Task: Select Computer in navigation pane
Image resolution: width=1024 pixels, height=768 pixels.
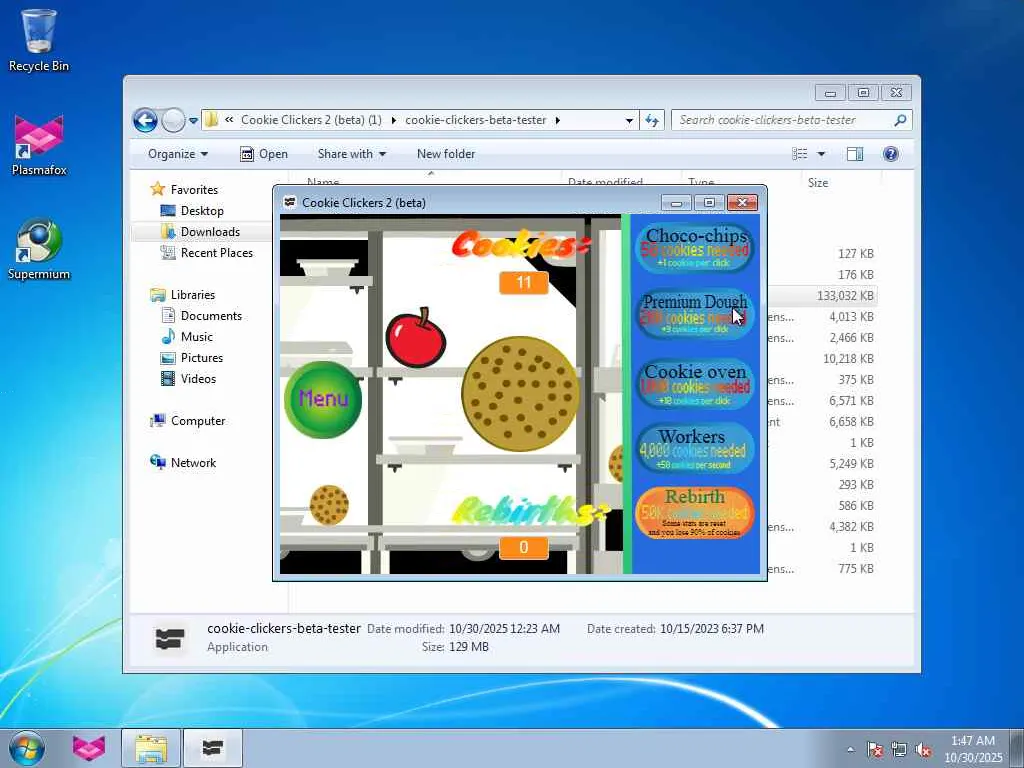Action: pos(198,421)
